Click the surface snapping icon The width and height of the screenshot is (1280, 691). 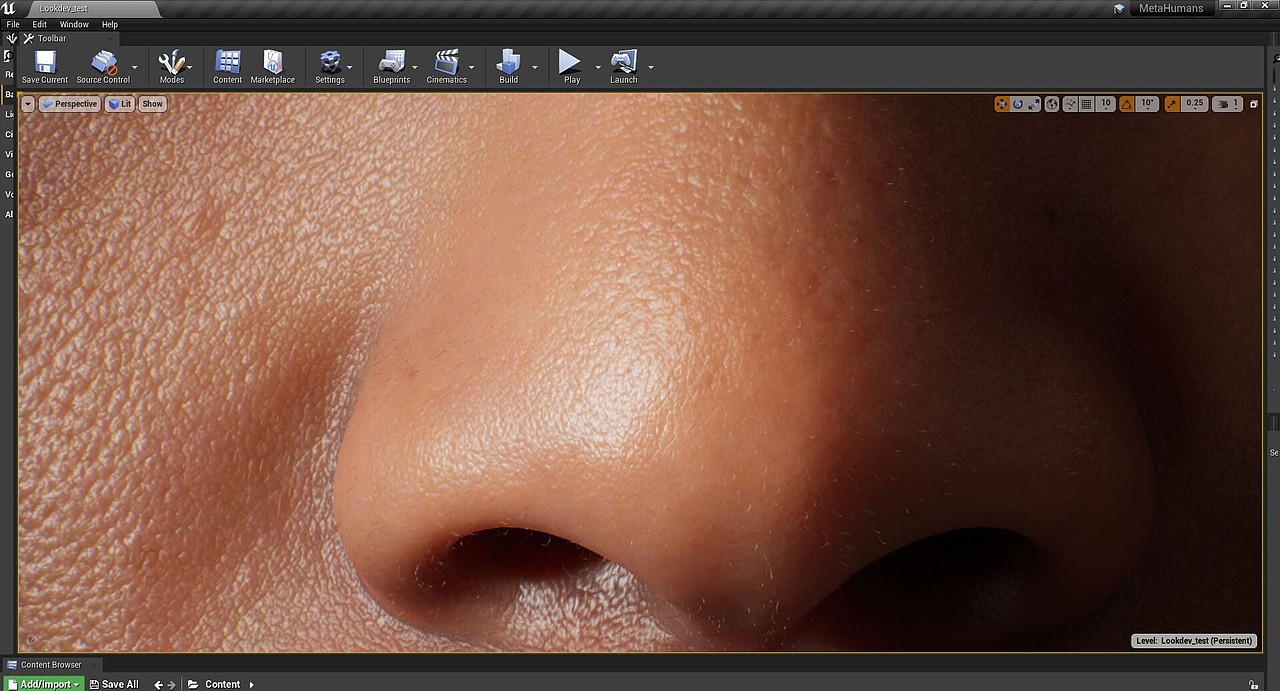pyautogui.click(x=1070, y=104)
